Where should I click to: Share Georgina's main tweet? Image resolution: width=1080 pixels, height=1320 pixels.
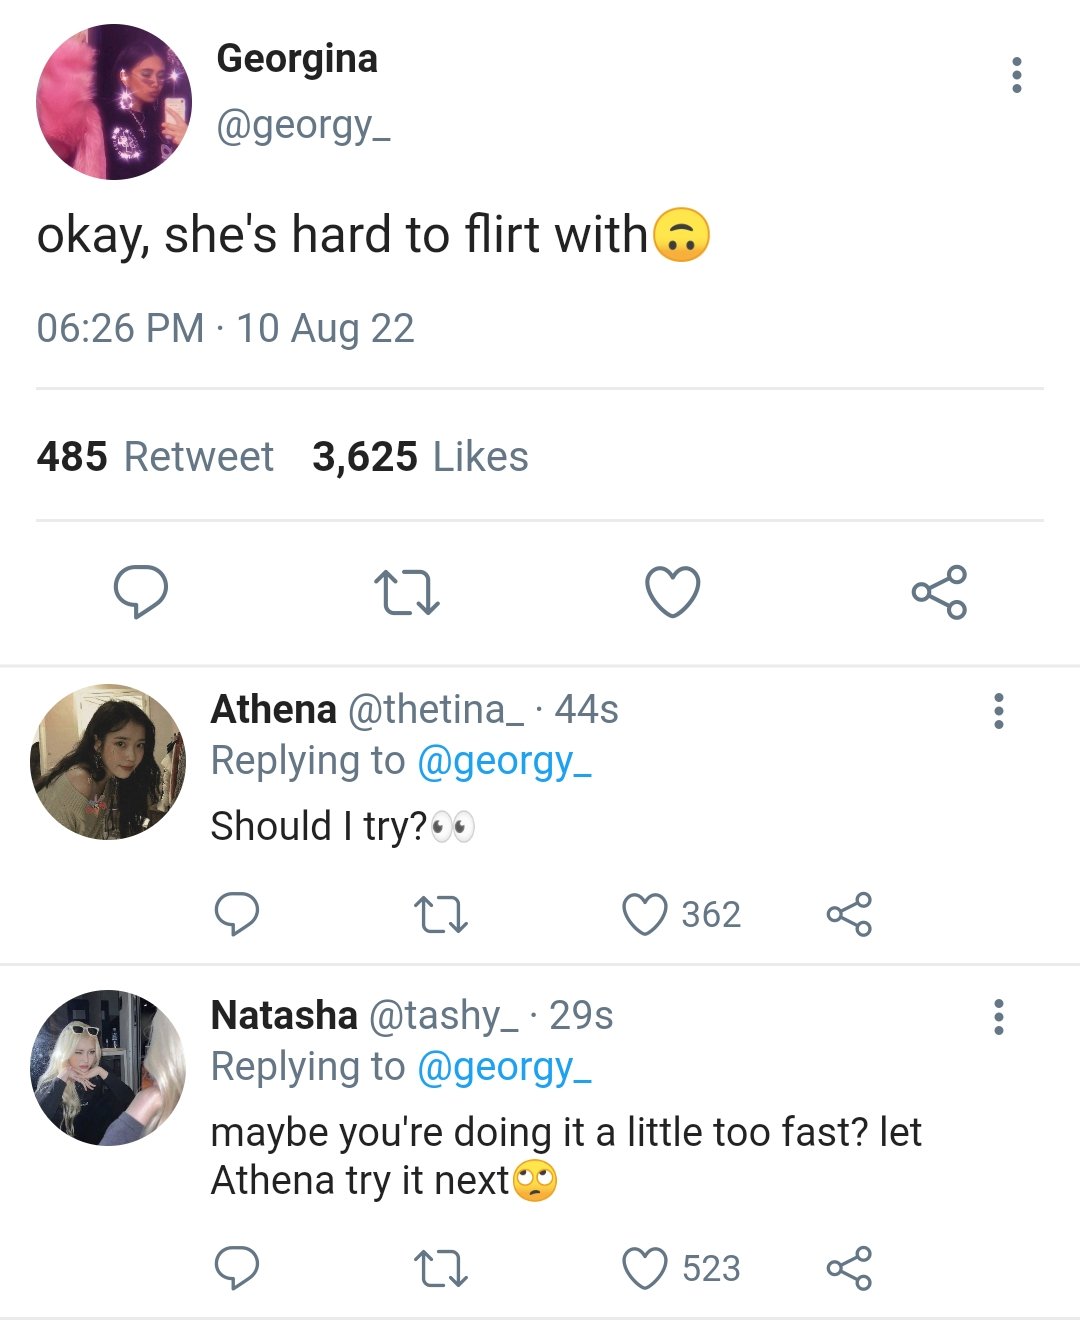(939, 592)
